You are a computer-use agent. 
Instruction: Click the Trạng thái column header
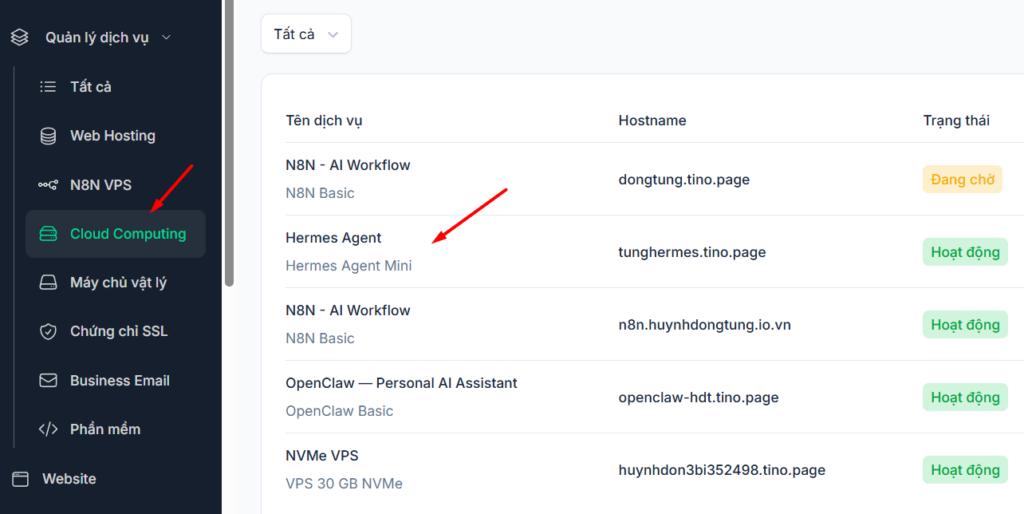(x=956, y=120)
